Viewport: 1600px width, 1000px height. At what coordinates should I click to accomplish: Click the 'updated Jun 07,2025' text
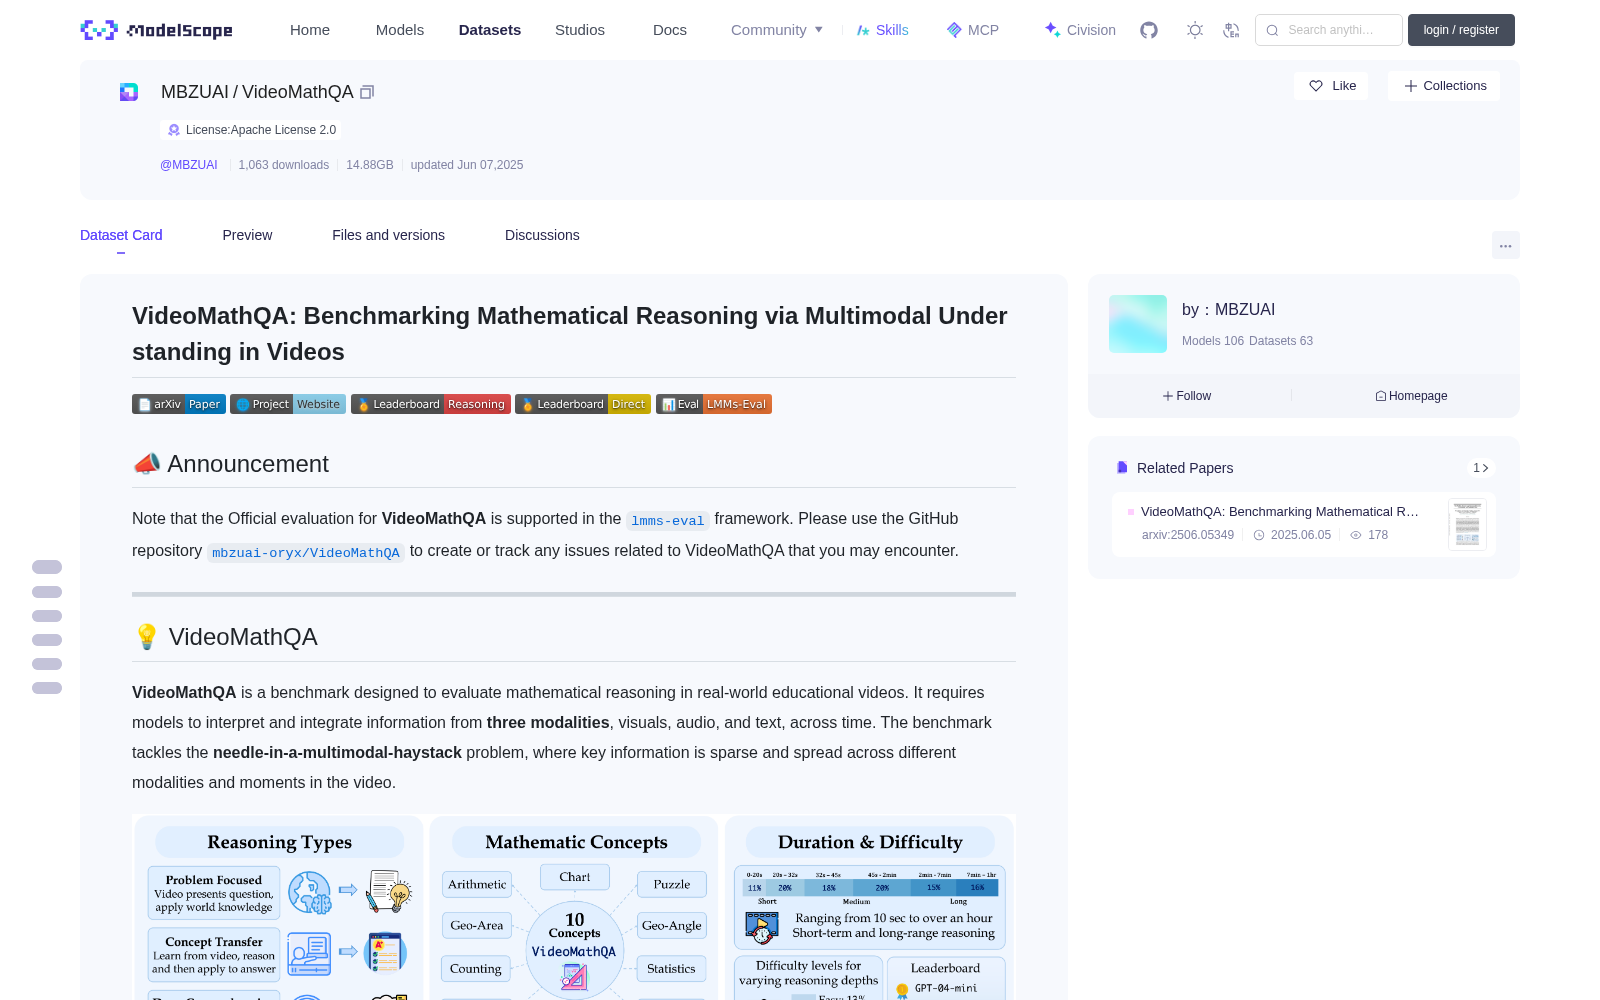(467, 165)
